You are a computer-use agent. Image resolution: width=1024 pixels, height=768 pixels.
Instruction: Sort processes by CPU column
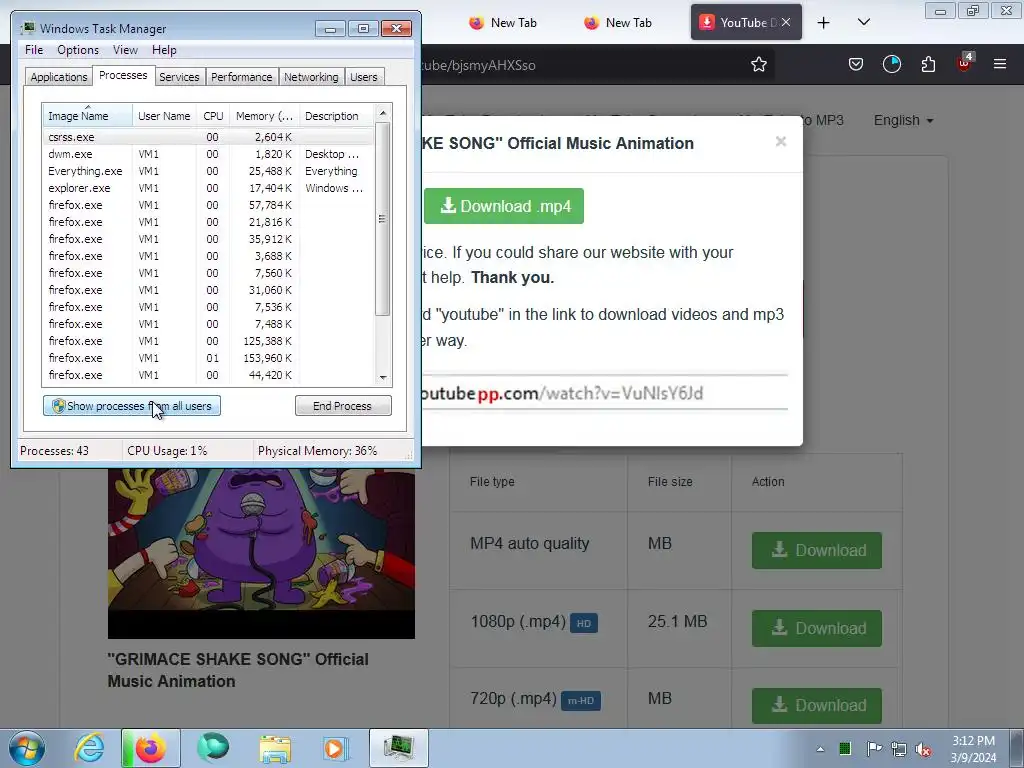(x=213, y=116)
